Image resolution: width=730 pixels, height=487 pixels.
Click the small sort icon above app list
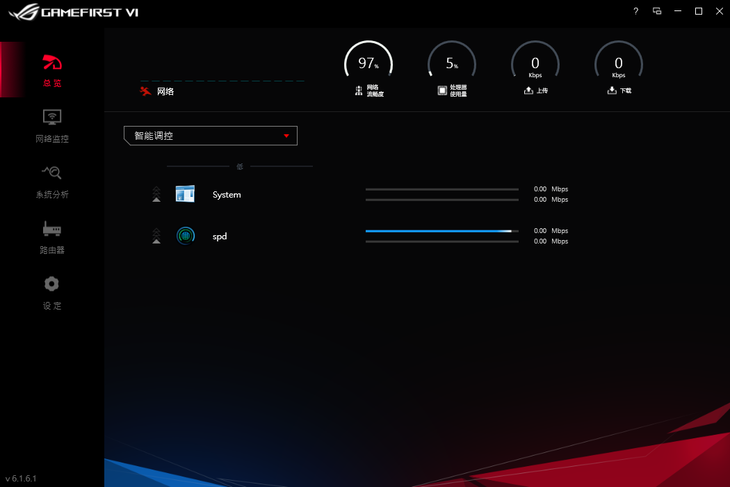(240, 167)
